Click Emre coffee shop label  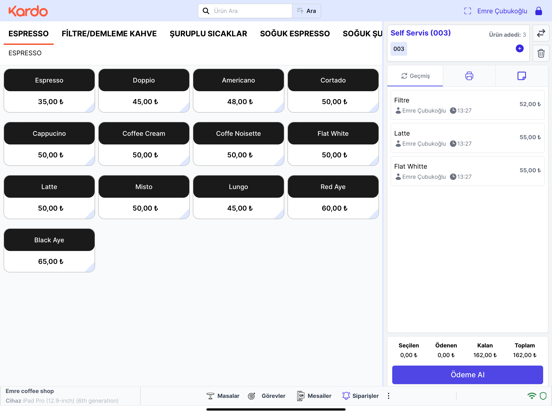pos(30,391)
